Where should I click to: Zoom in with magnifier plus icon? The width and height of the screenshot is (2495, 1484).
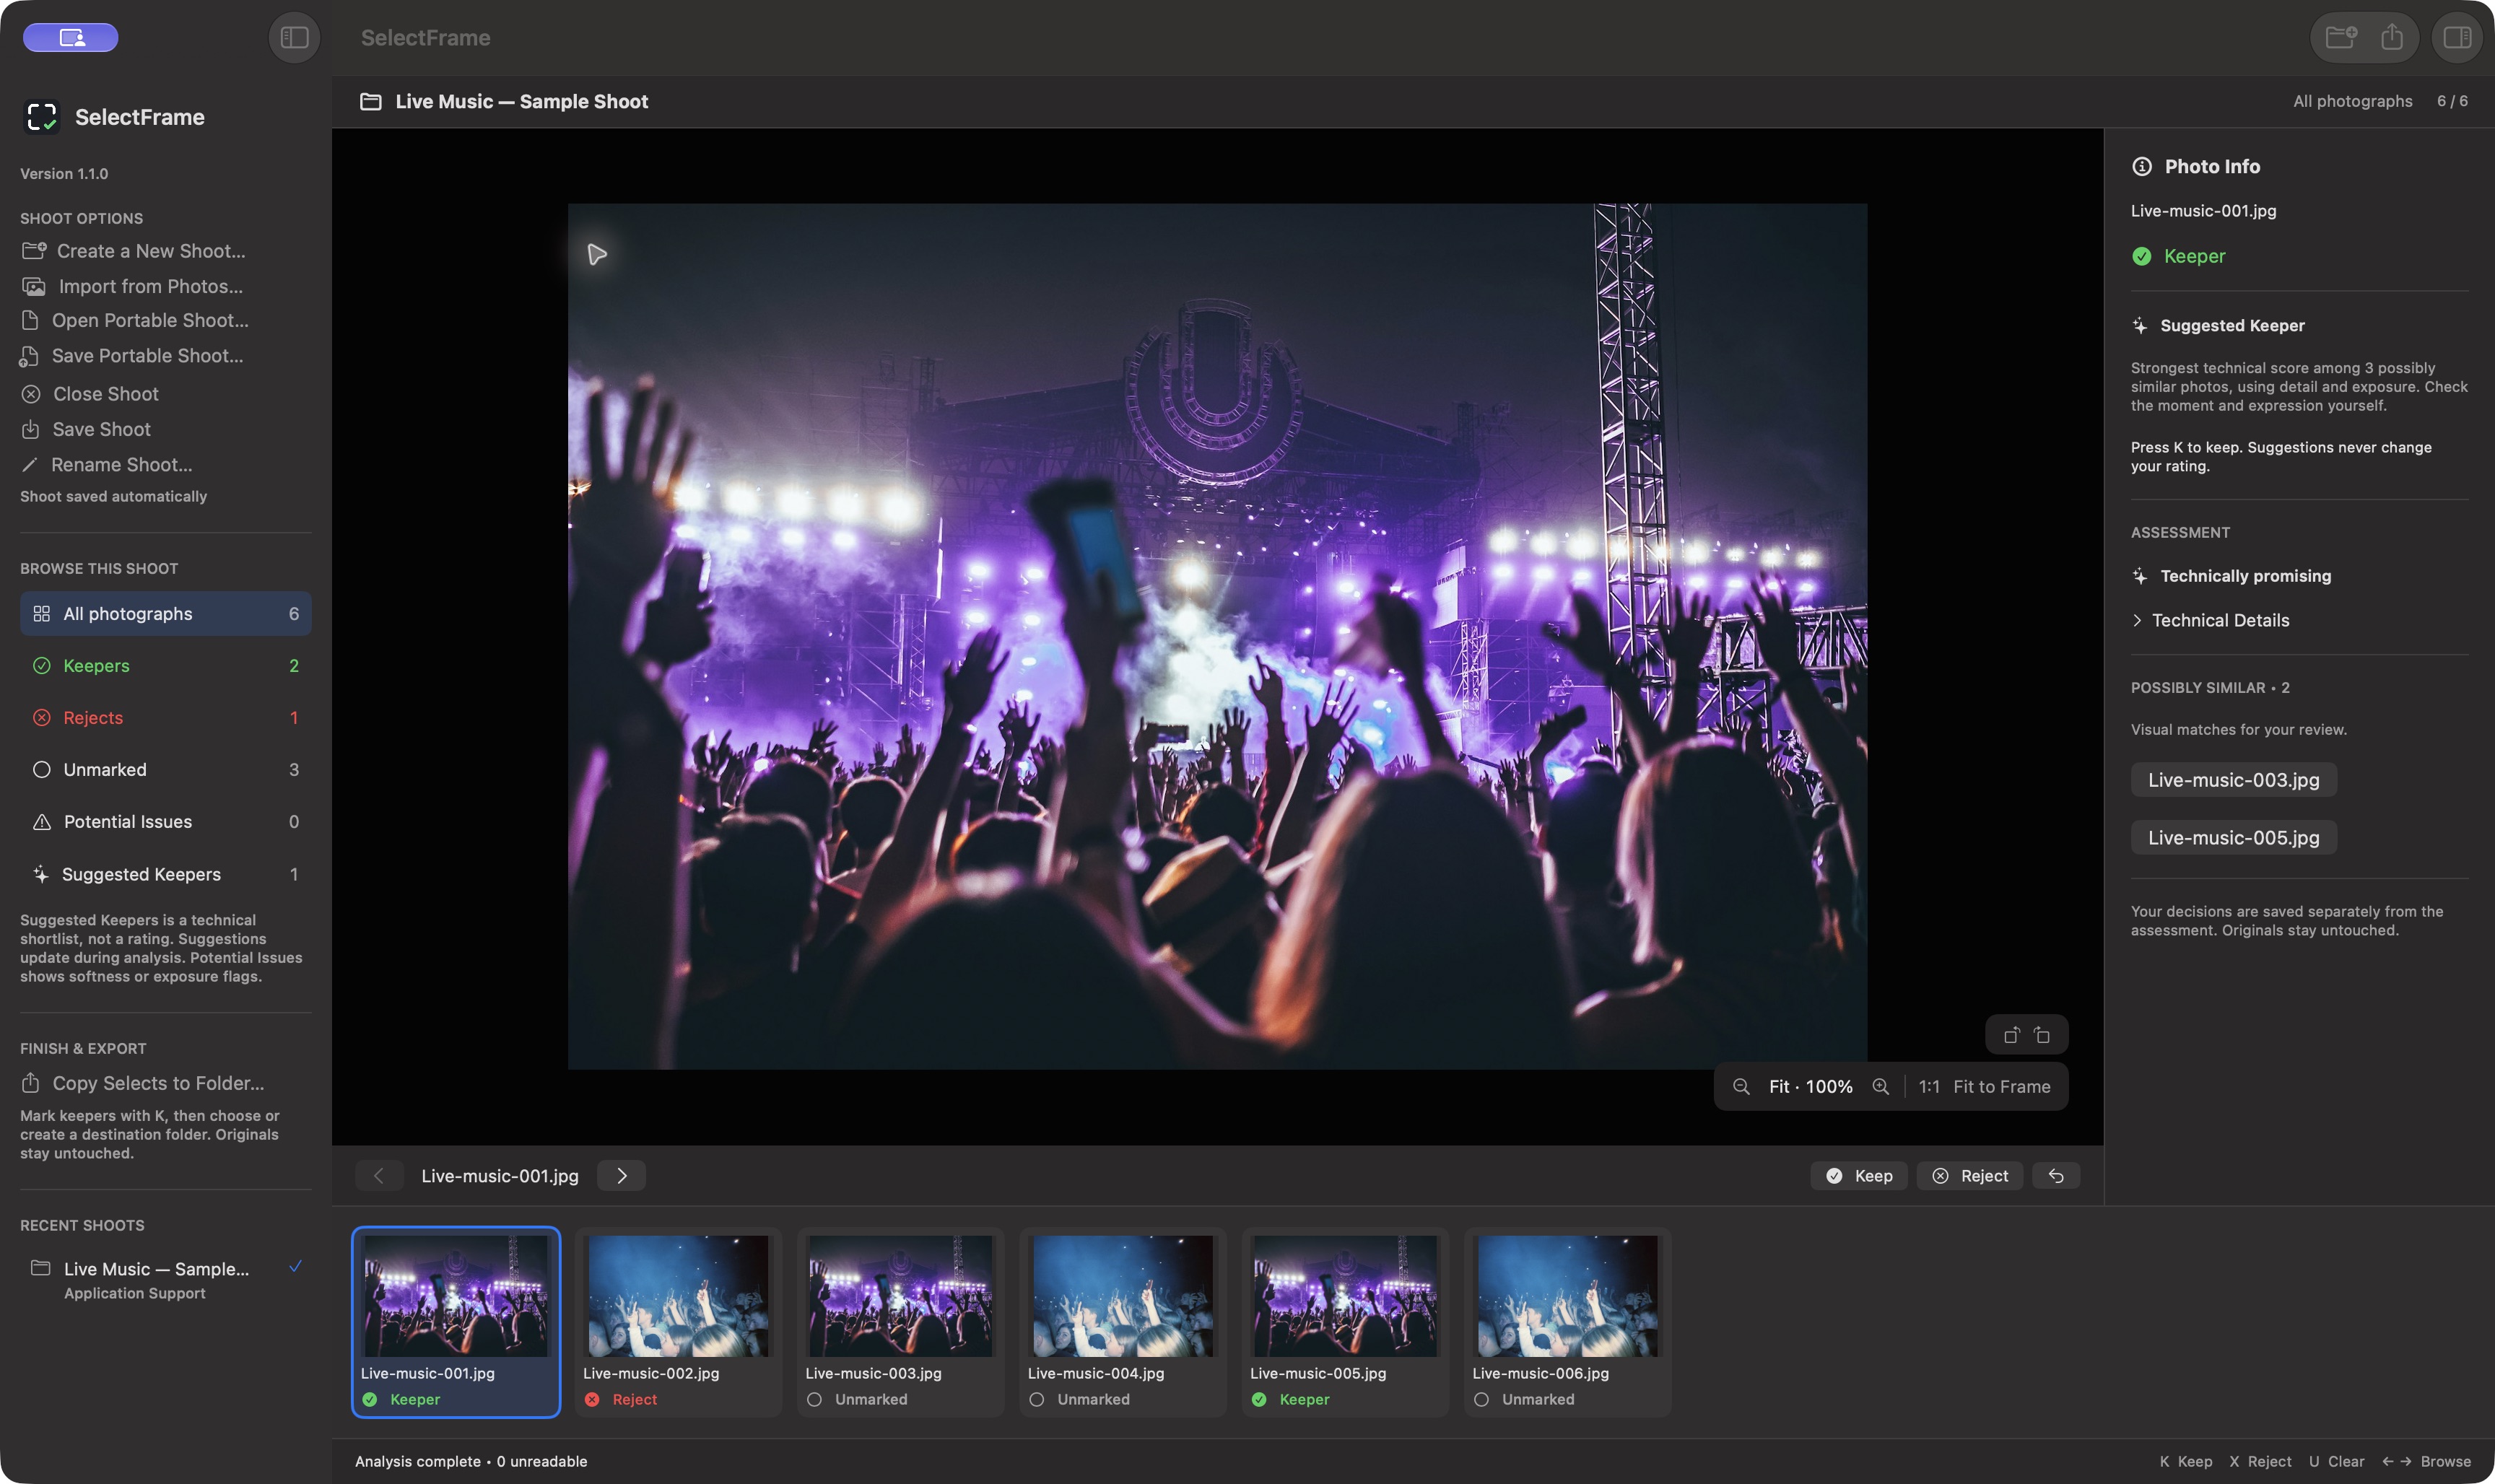[1881, 1087]
